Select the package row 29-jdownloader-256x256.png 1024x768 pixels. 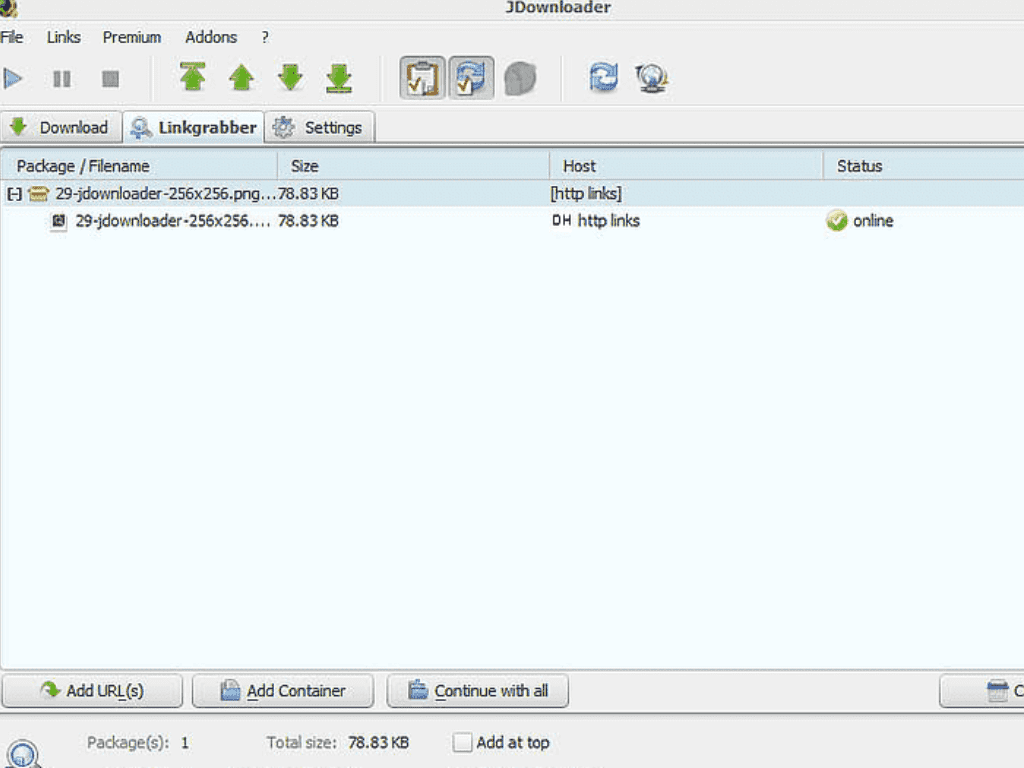pyautogui.click(x=512, y=194)
